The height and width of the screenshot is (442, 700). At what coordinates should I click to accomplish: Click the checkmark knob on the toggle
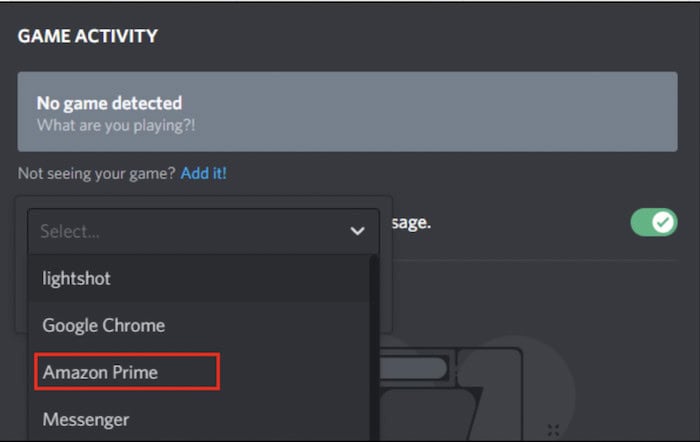tap(663, 222)
